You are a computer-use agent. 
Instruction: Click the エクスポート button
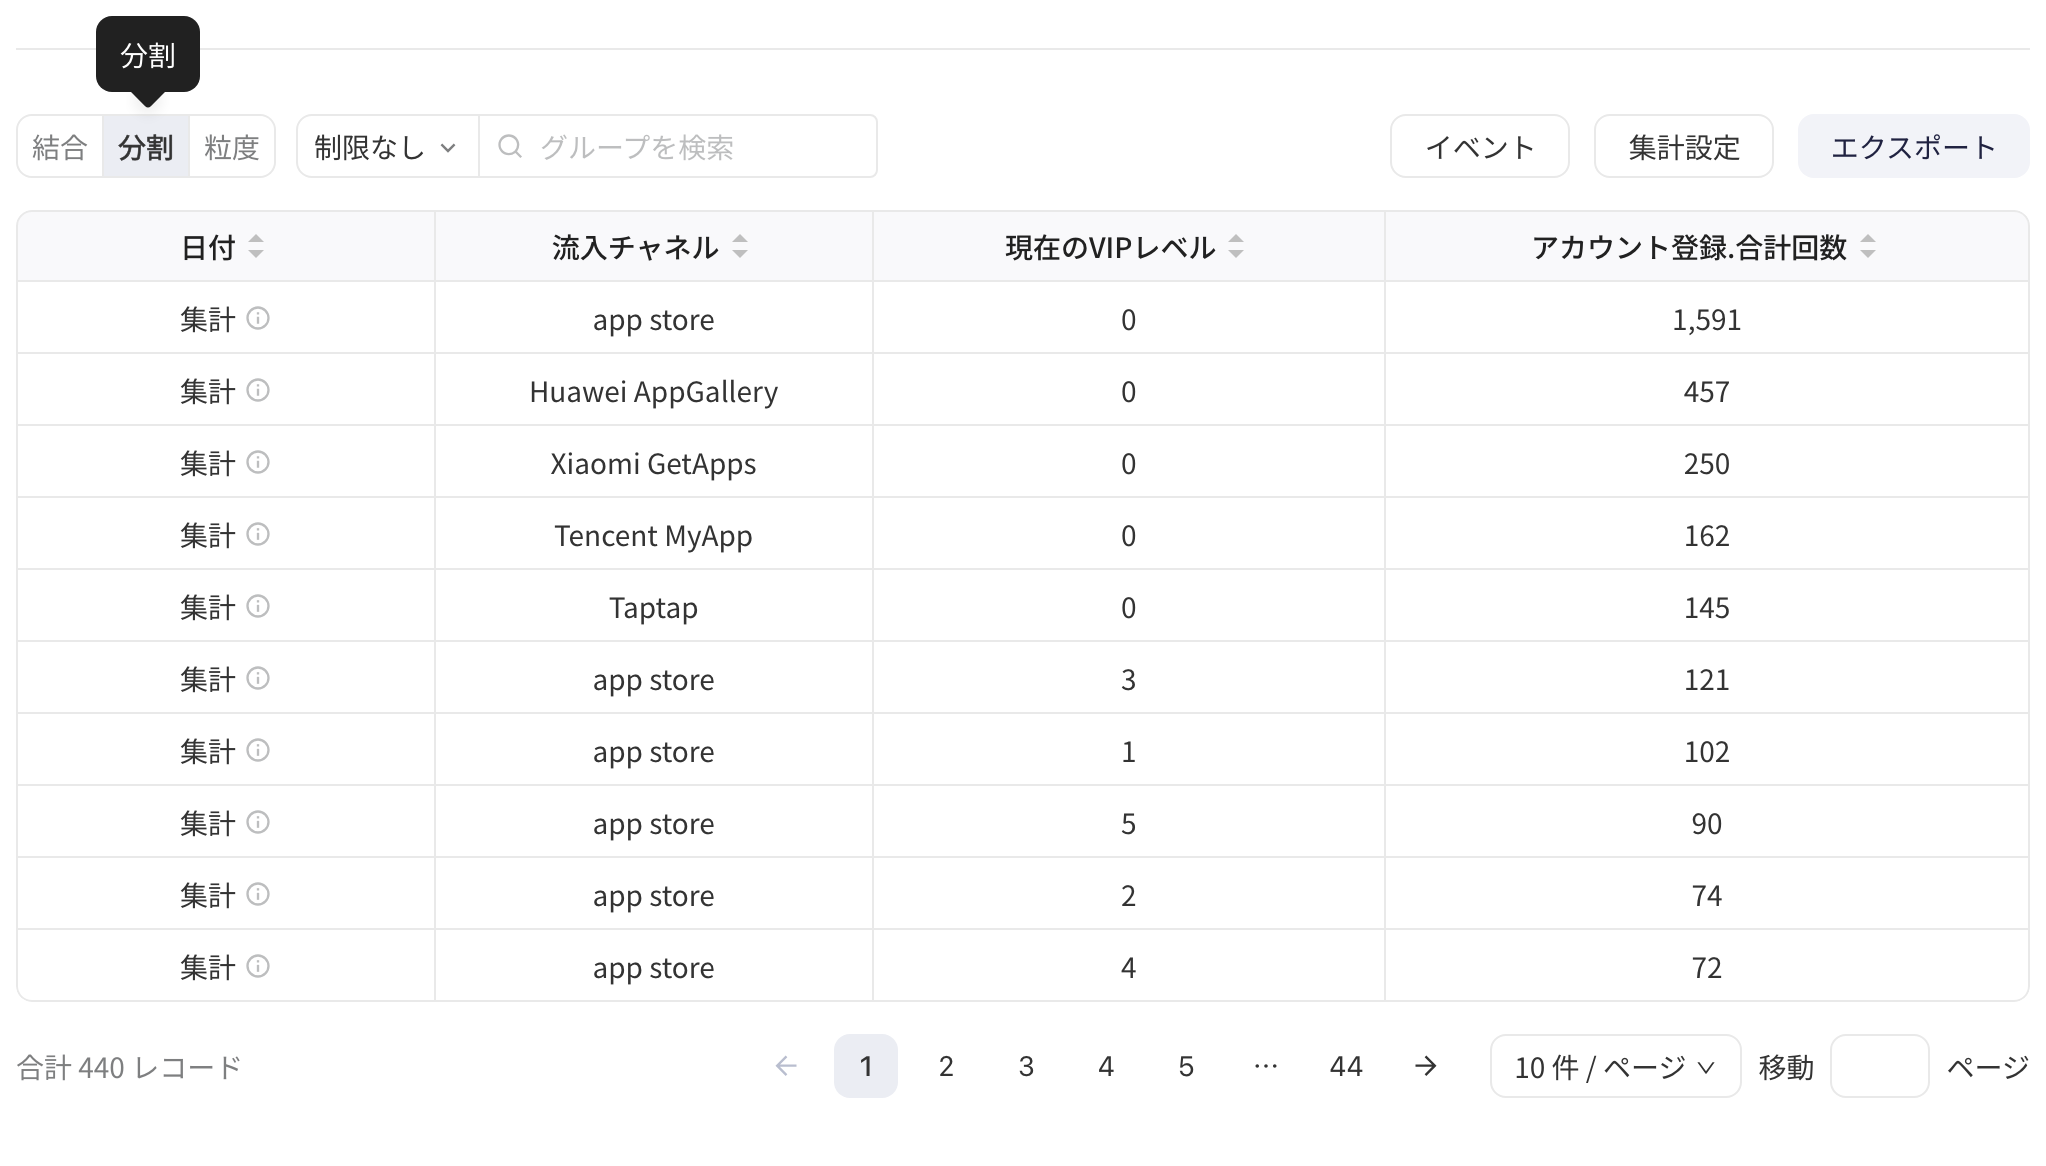(x=1914, y=147)
